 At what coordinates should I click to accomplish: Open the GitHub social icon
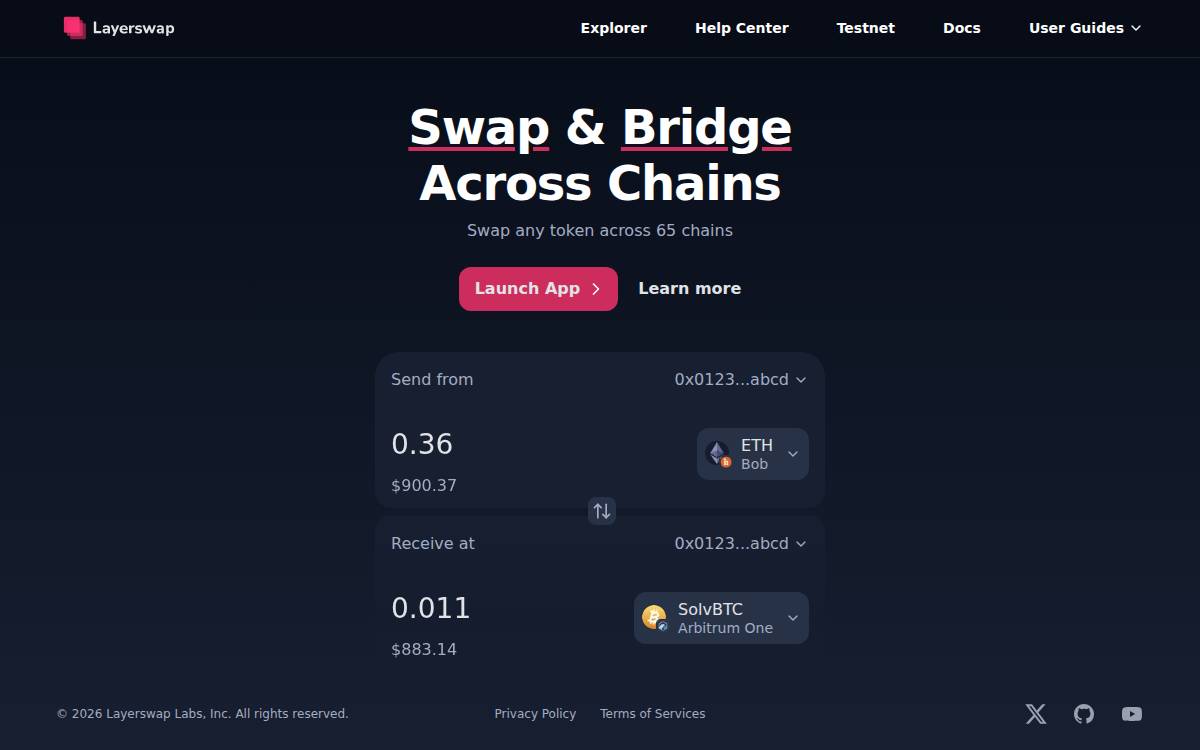pyautogui.click(x=1084, y=714)
